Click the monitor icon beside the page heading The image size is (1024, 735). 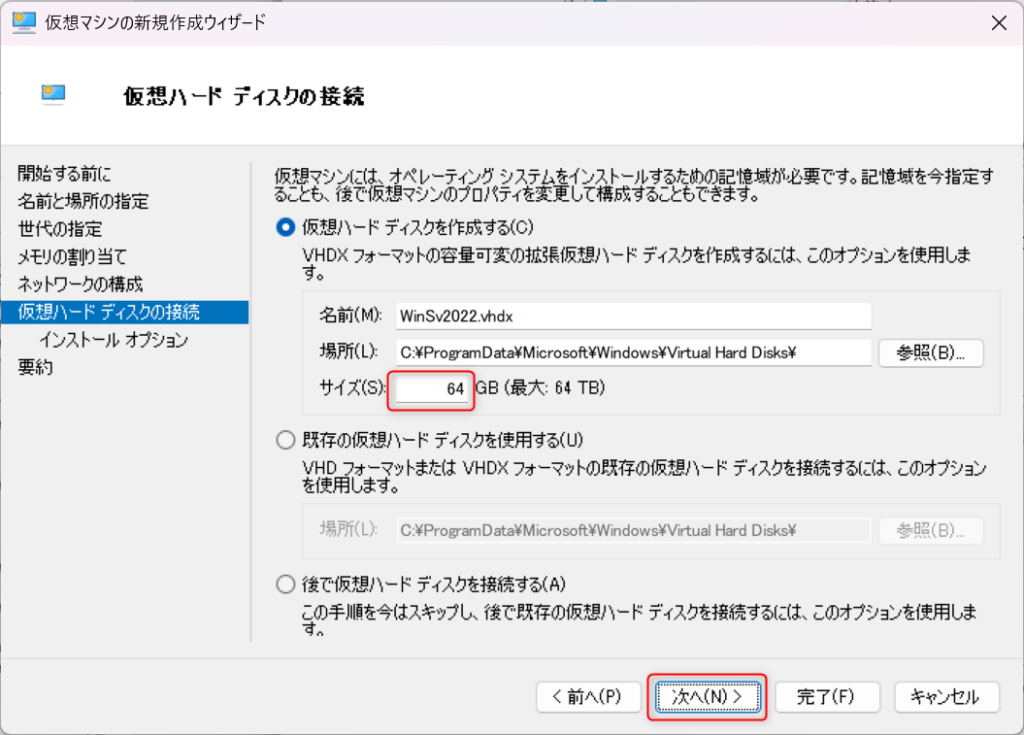53,95
